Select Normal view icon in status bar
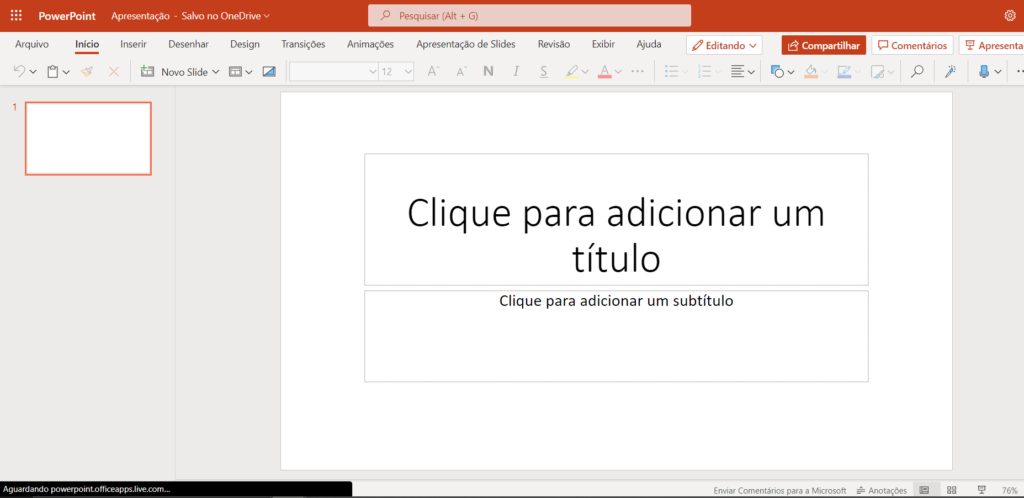1024x498 pixels. [x=923, y=490]
